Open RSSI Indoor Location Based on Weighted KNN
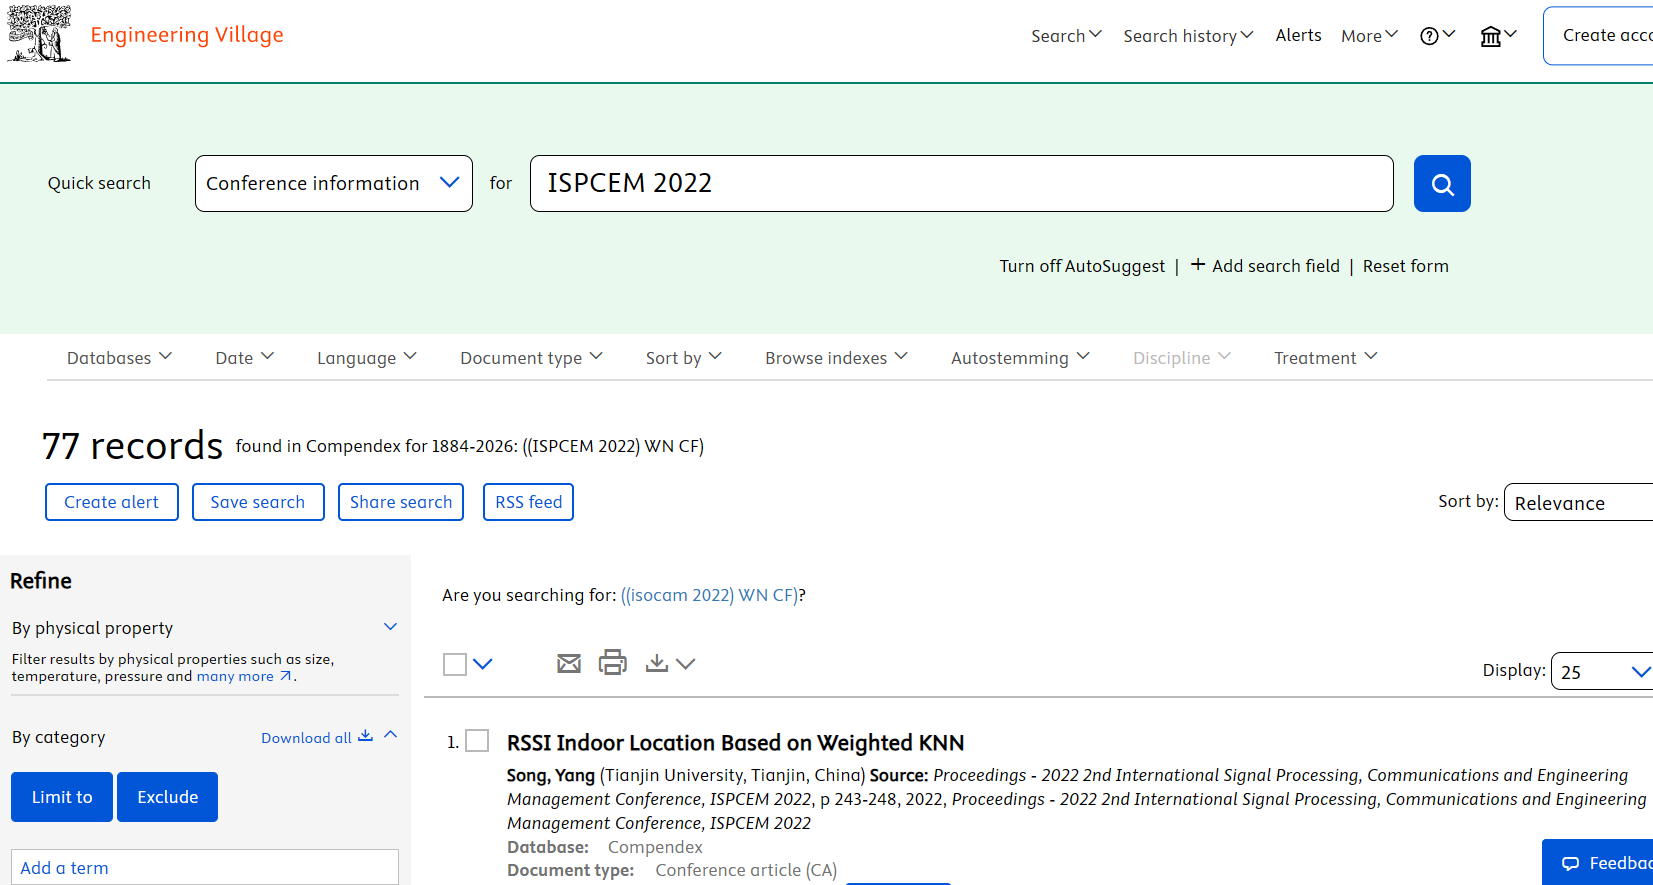 (735, 743)
